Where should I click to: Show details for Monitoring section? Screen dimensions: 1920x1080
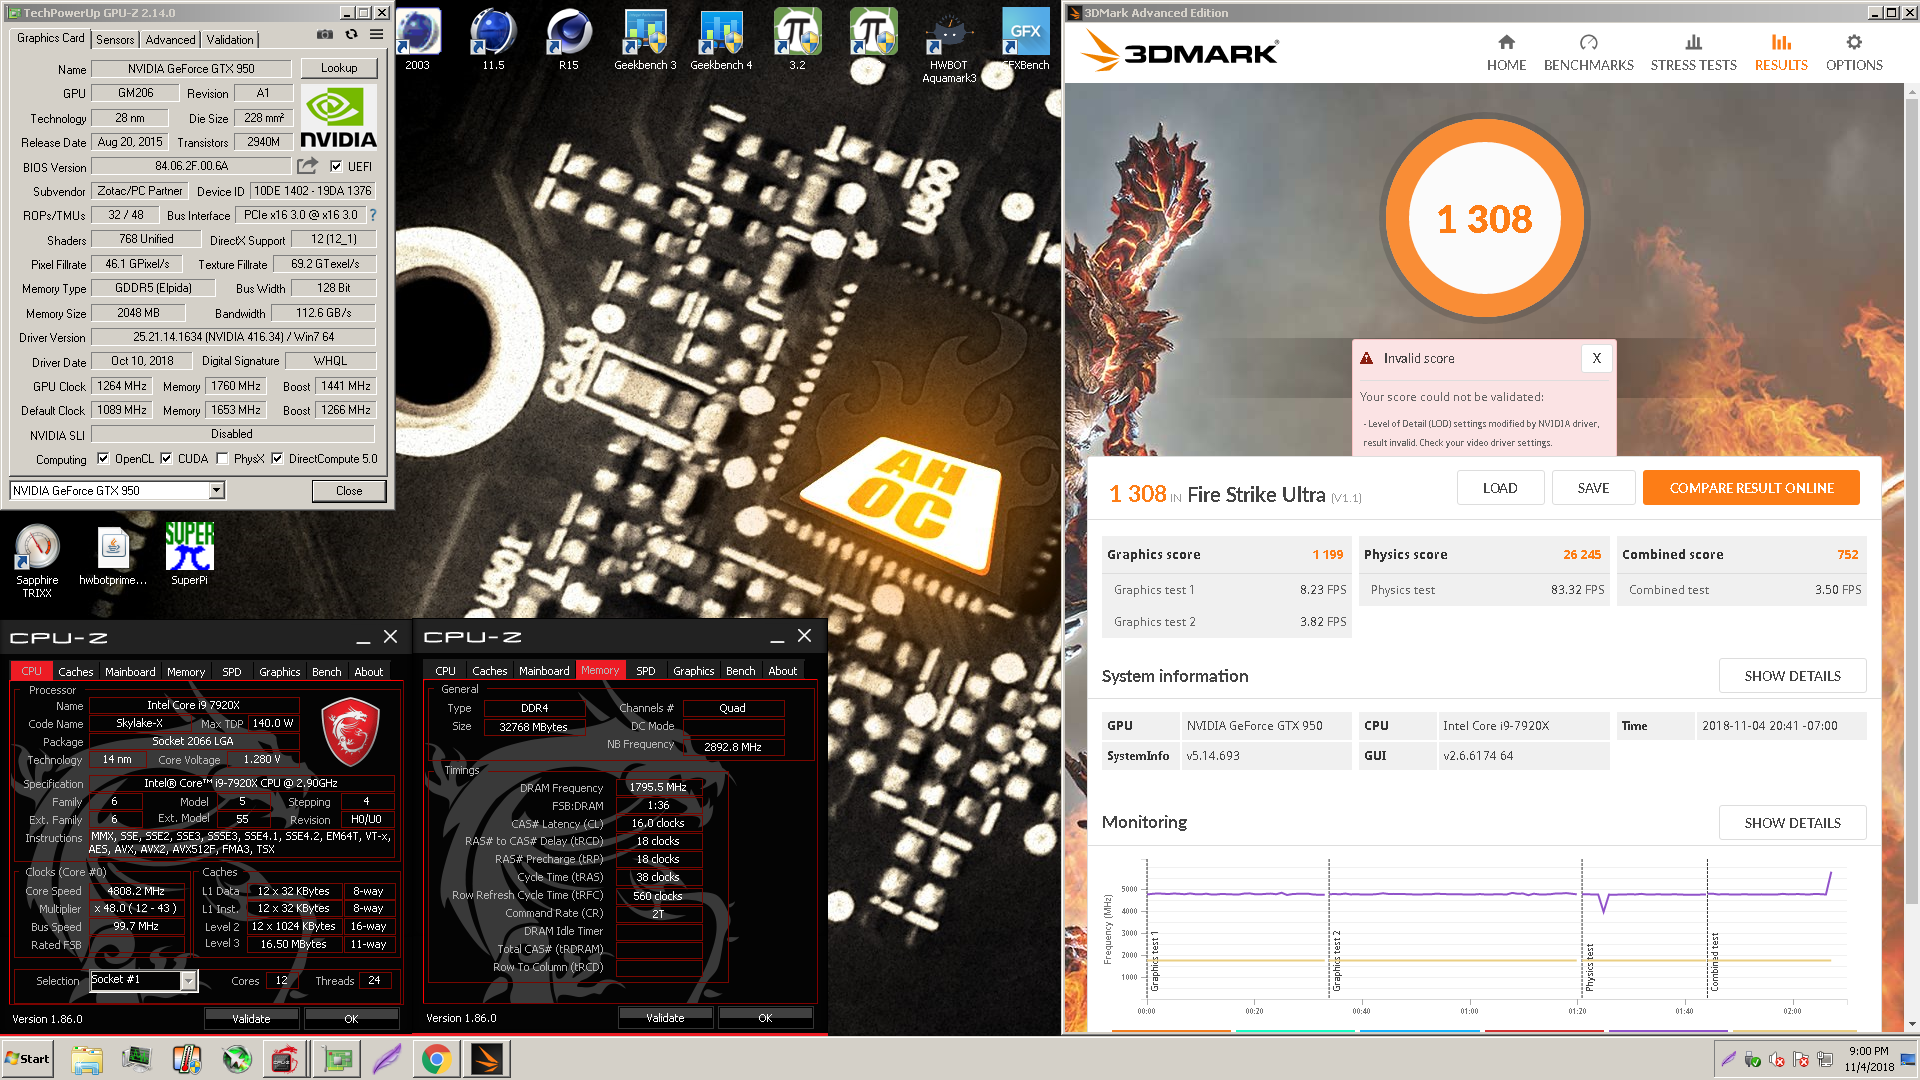1792,823
